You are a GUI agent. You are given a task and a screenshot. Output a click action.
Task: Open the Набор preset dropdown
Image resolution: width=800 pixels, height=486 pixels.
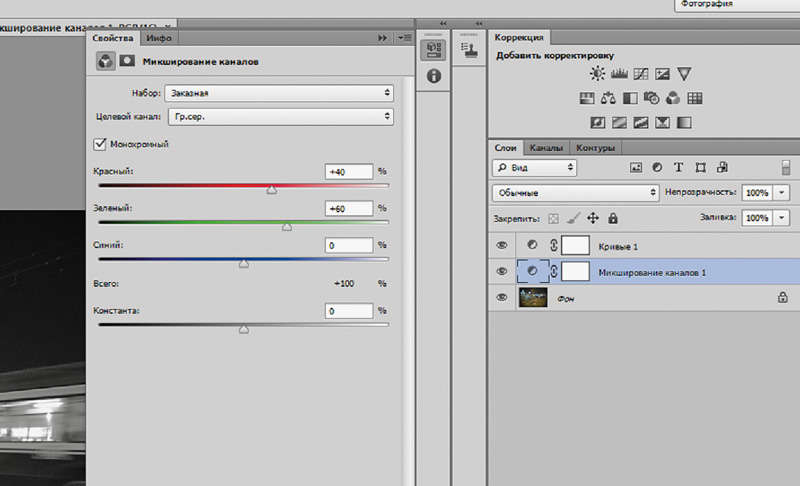click(280, 92)
